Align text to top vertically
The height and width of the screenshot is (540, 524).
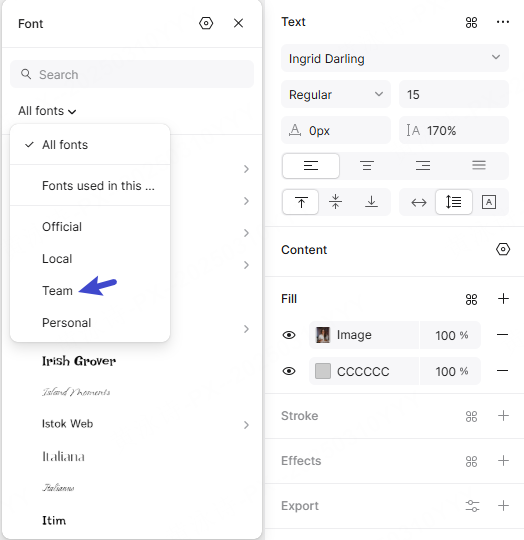301,202
